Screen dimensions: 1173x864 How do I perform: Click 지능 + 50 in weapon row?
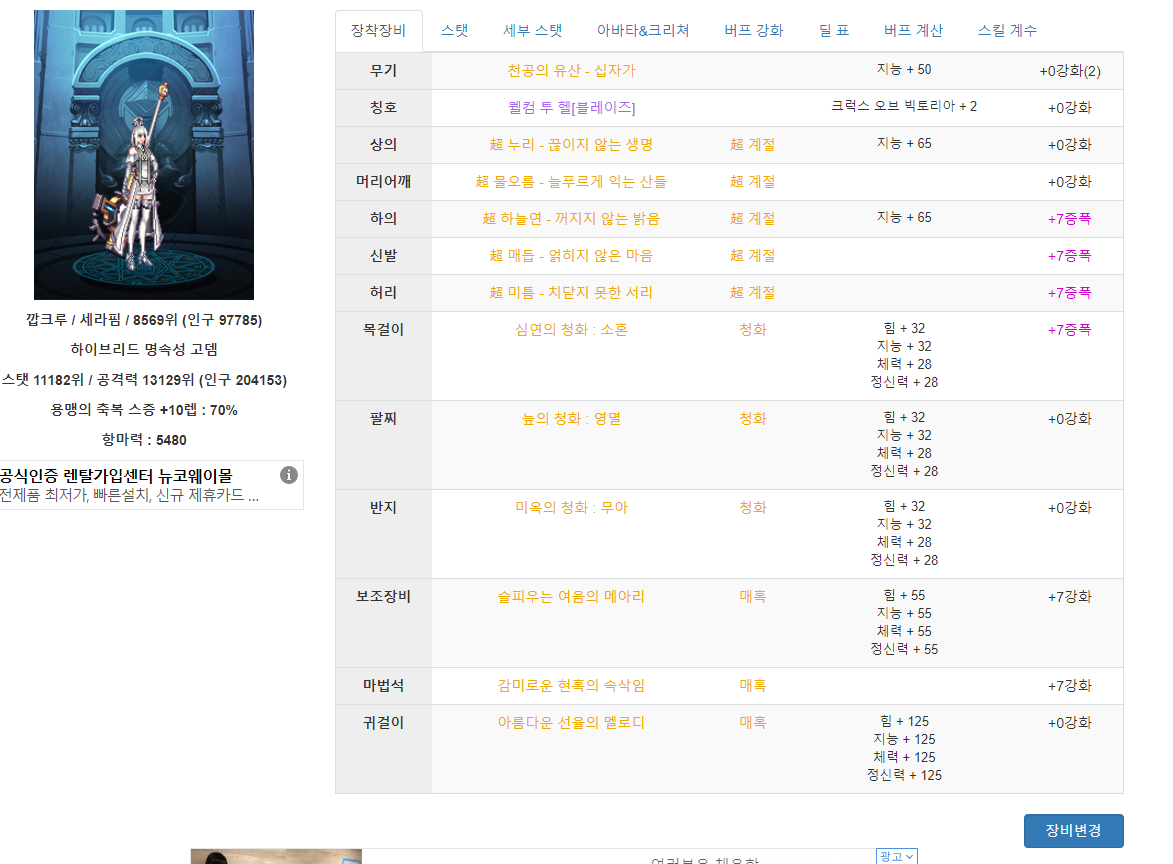click(904, 70)
